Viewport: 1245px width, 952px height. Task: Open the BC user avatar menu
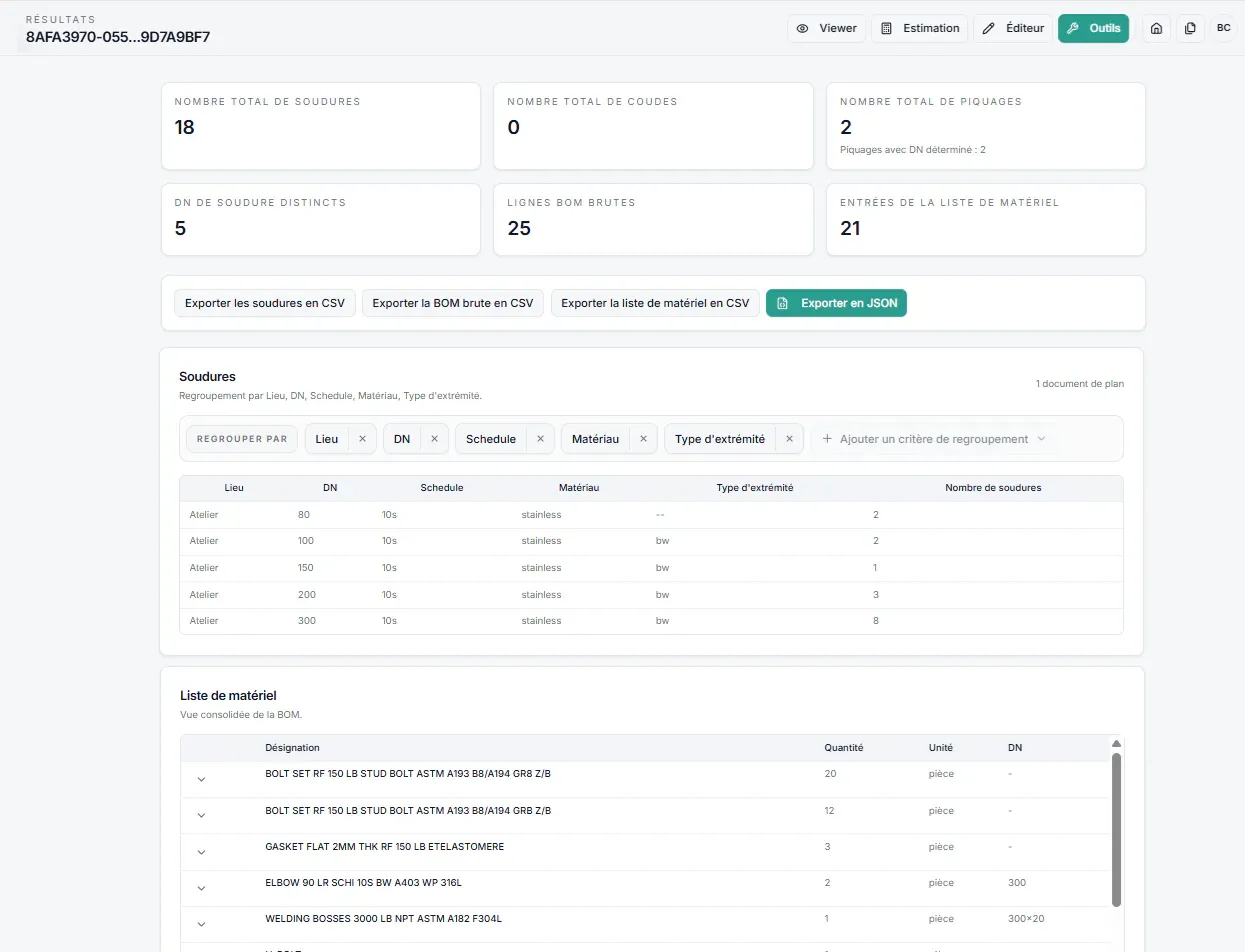pyautogui.click(x=1224, y=28)
